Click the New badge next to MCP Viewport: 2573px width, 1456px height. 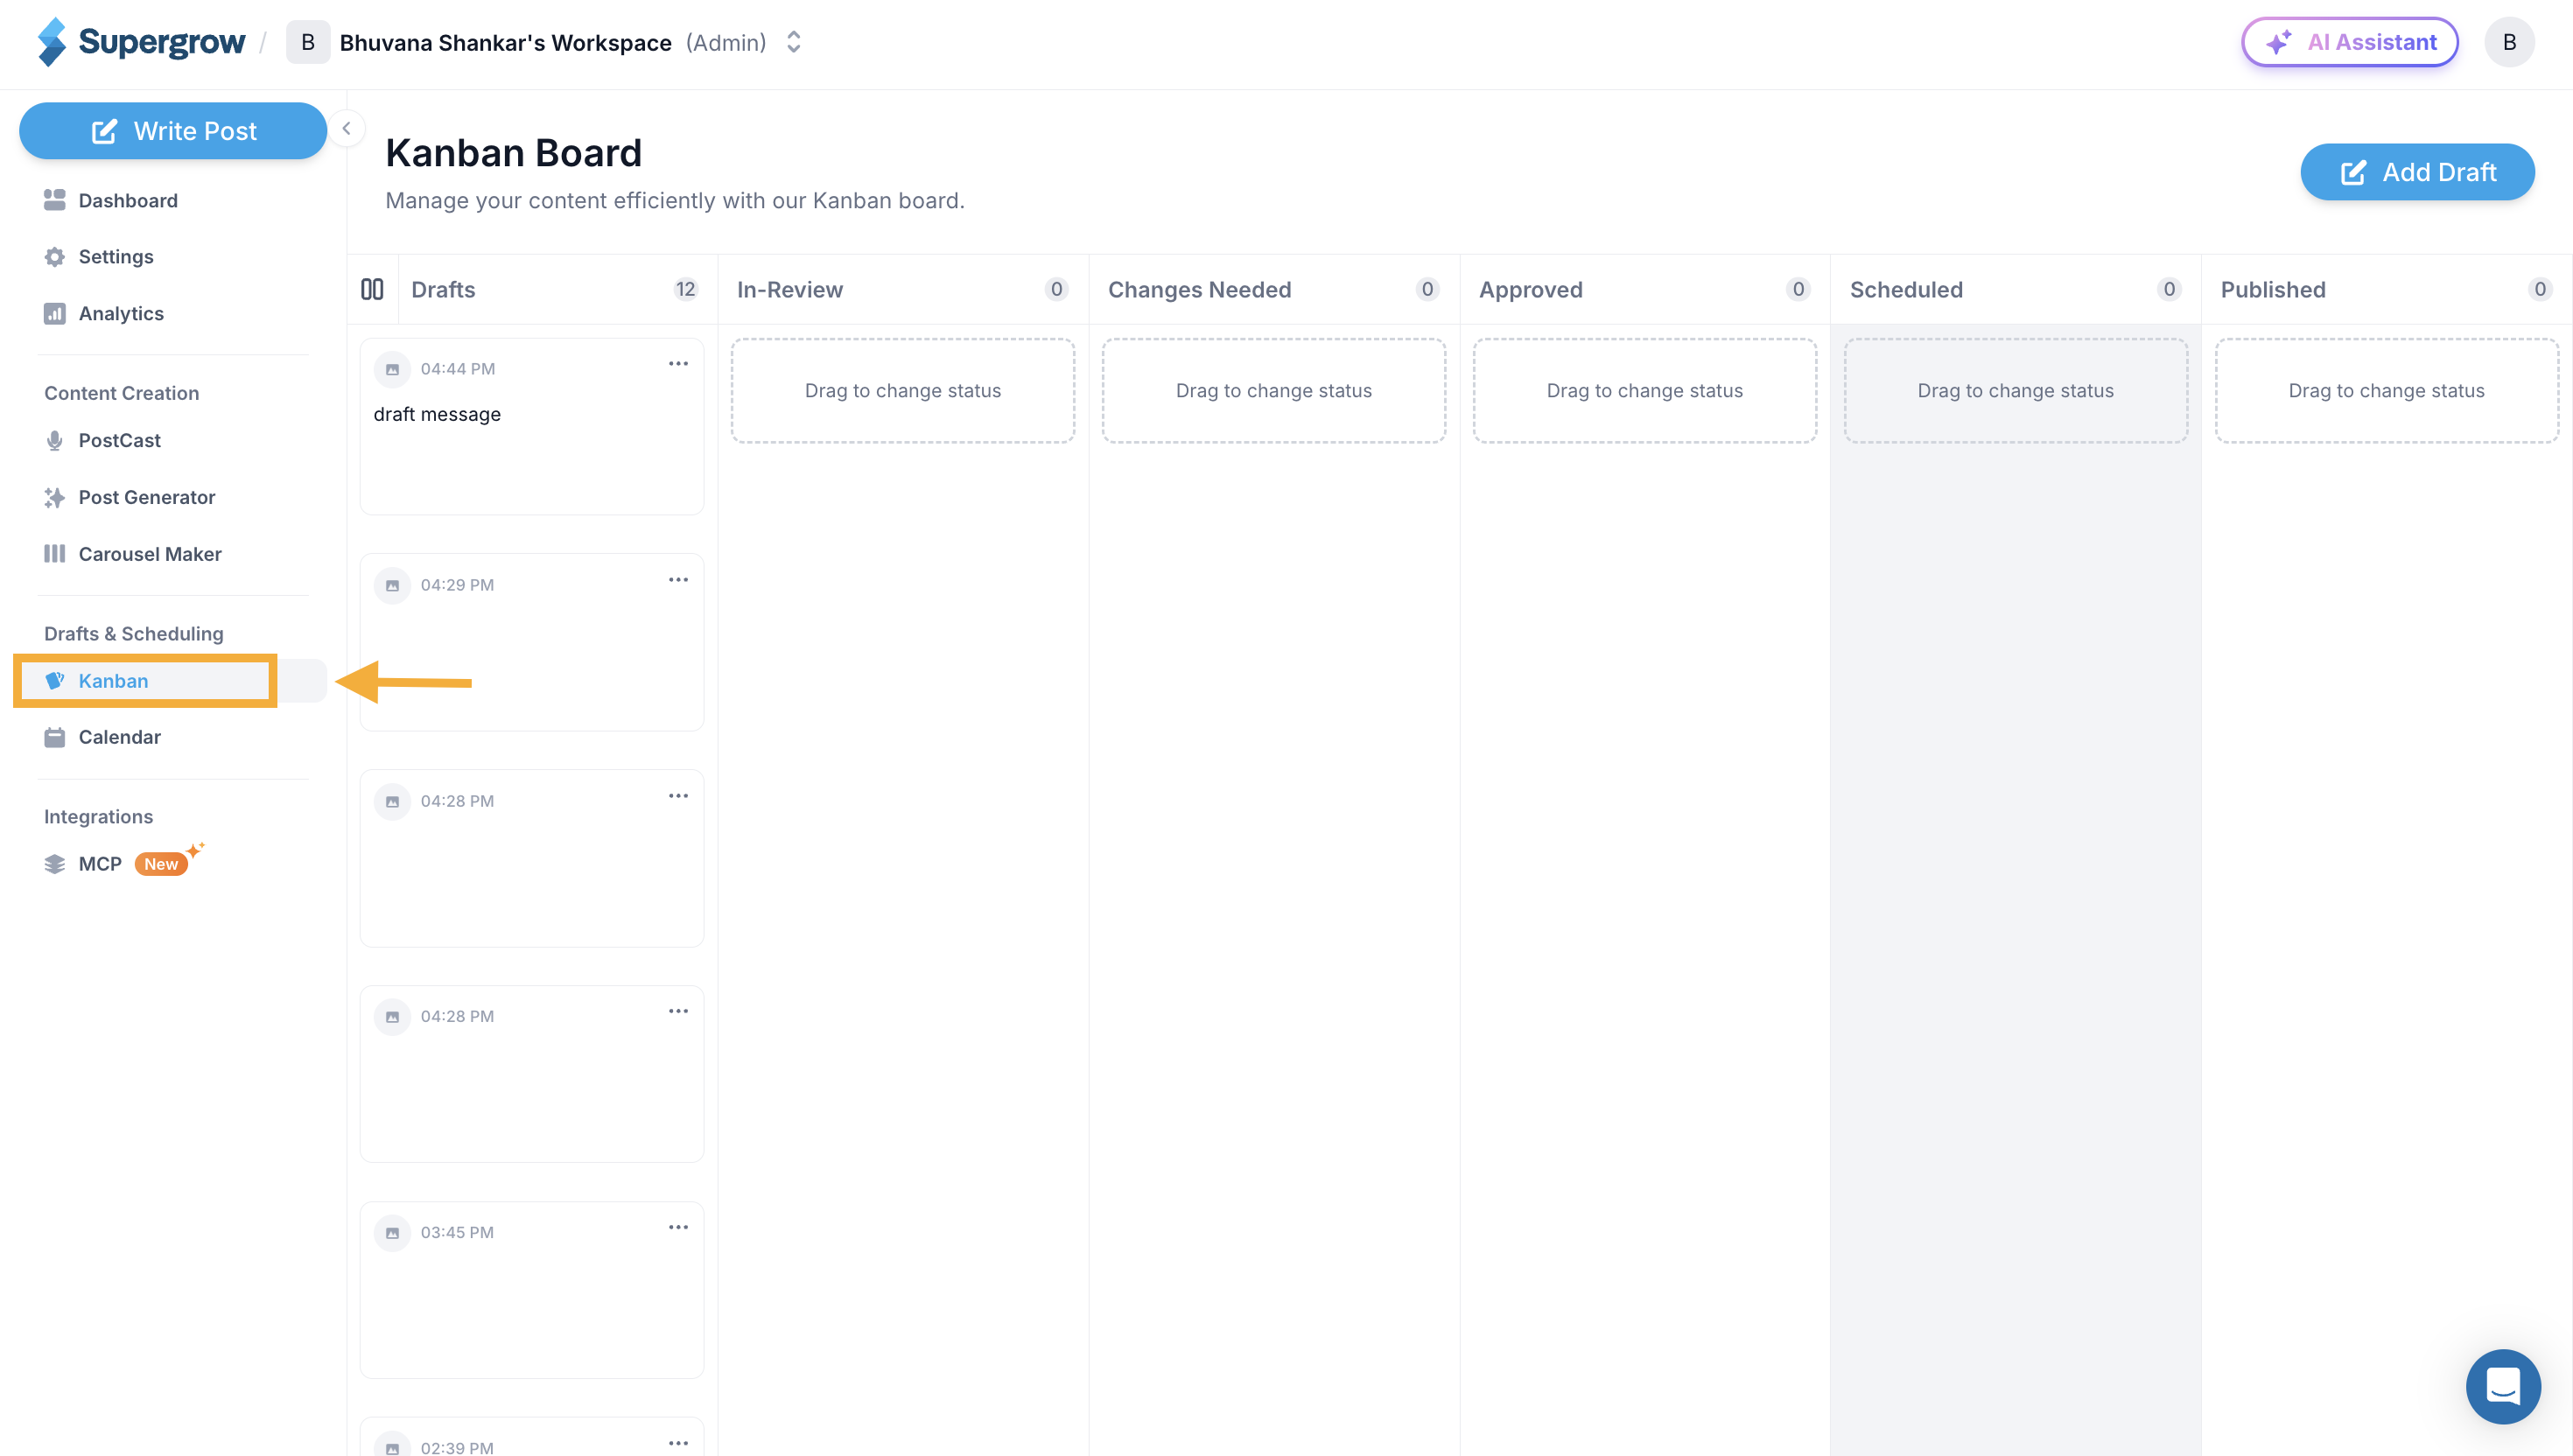point(161,864)
